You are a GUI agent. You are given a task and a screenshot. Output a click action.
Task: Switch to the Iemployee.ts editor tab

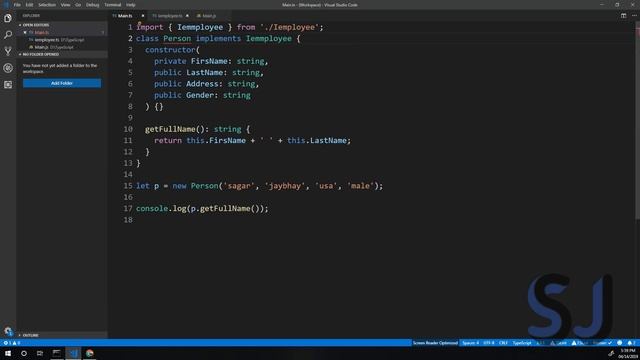(x=170, y=16)
